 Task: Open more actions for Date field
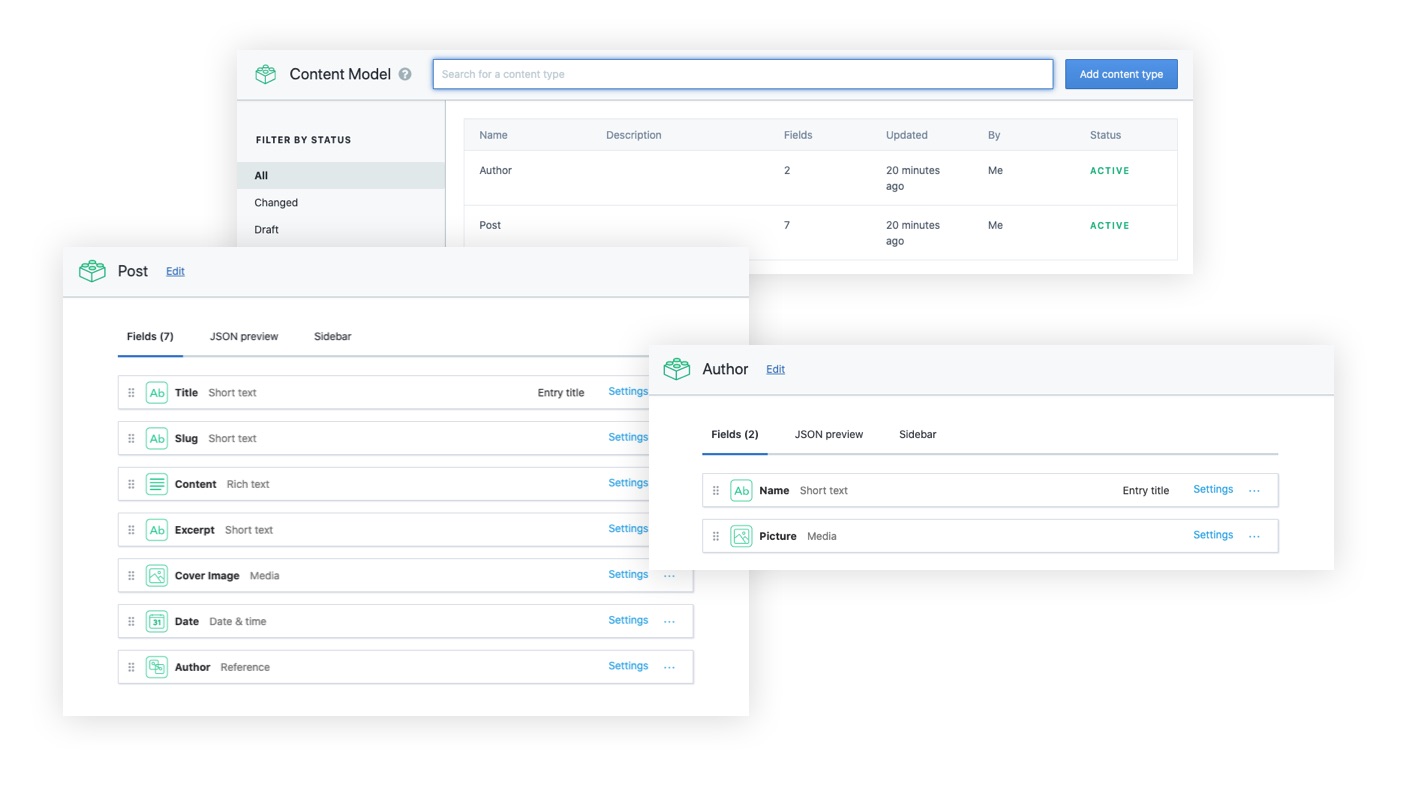(x=670, y=622)
